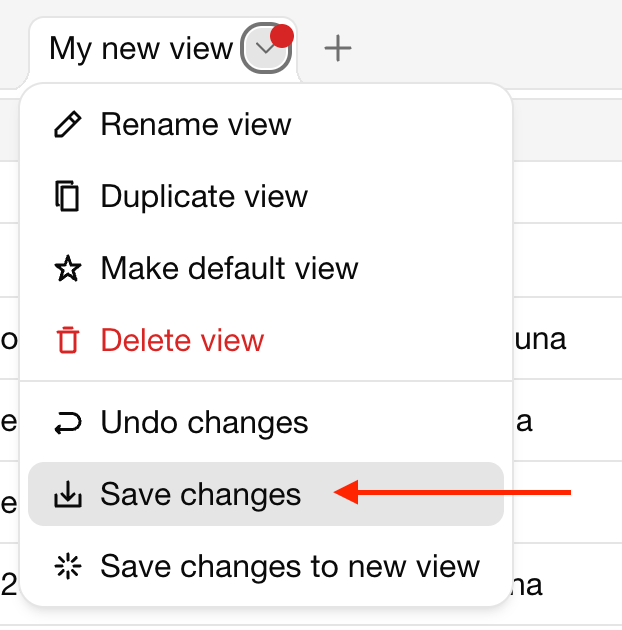Click the undo arrow icon

68,423
